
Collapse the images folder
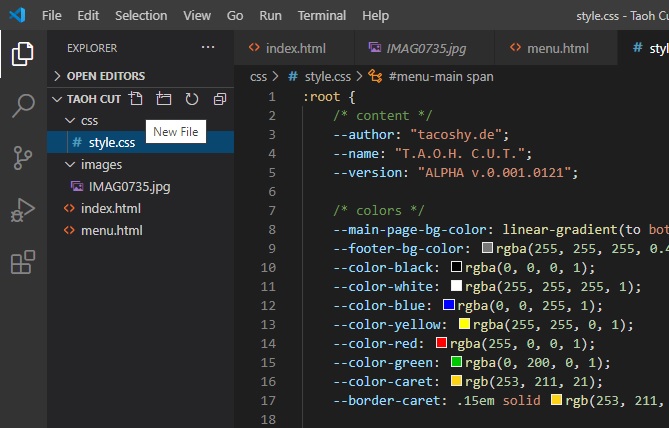[100, 164]
